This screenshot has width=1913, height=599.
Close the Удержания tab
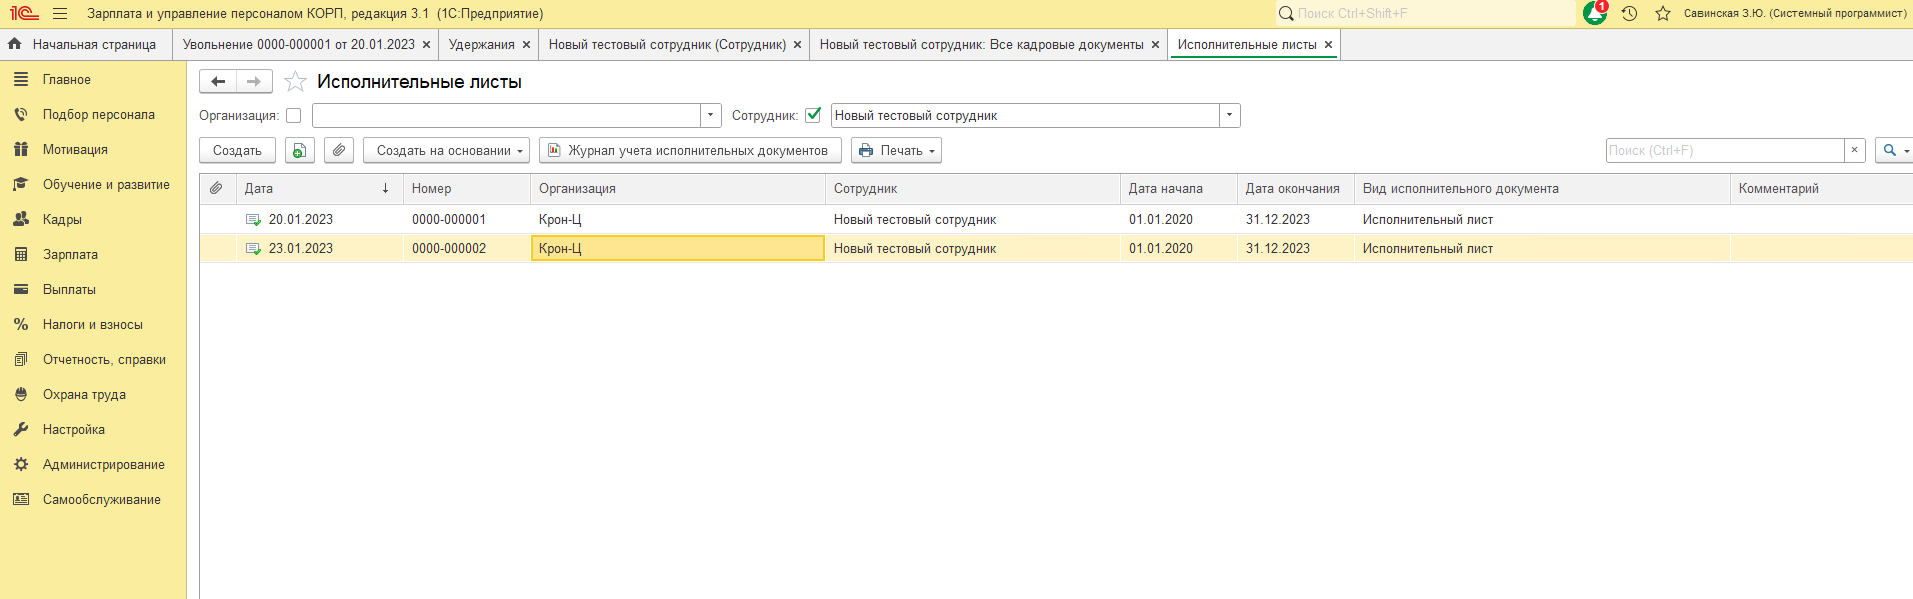point(526,45)
